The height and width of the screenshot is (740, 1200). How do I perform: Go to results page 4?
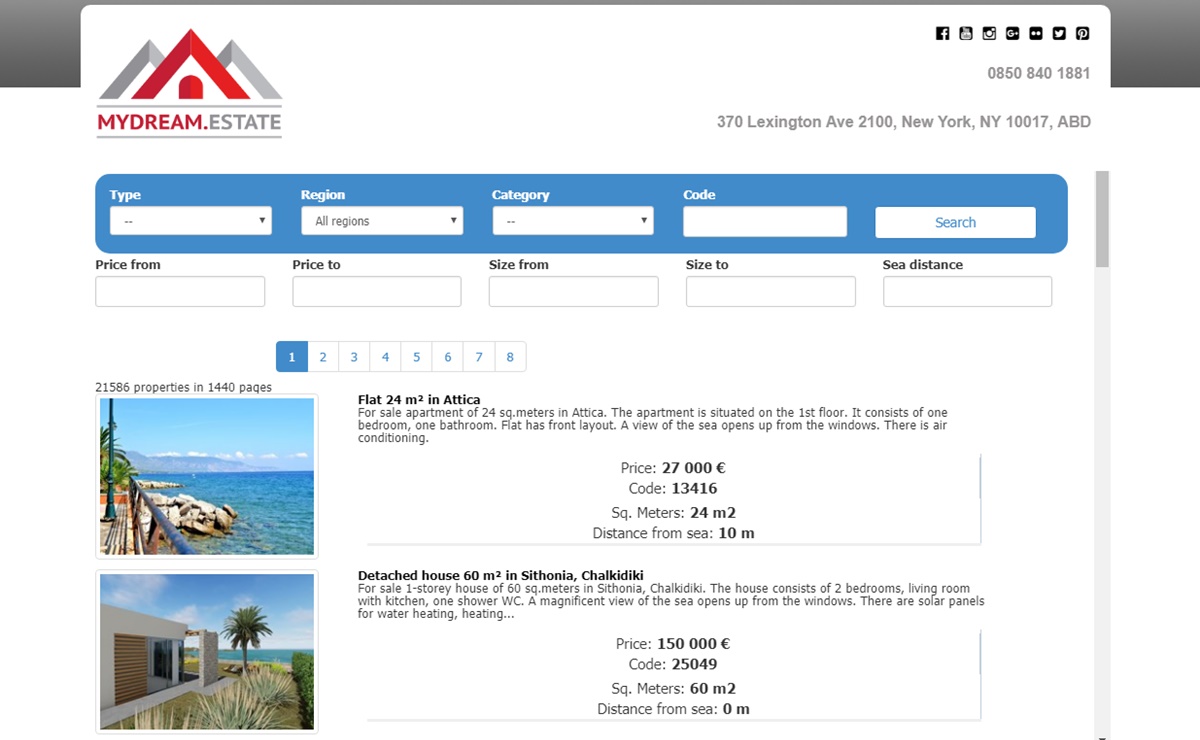click(x=385, y=357)
